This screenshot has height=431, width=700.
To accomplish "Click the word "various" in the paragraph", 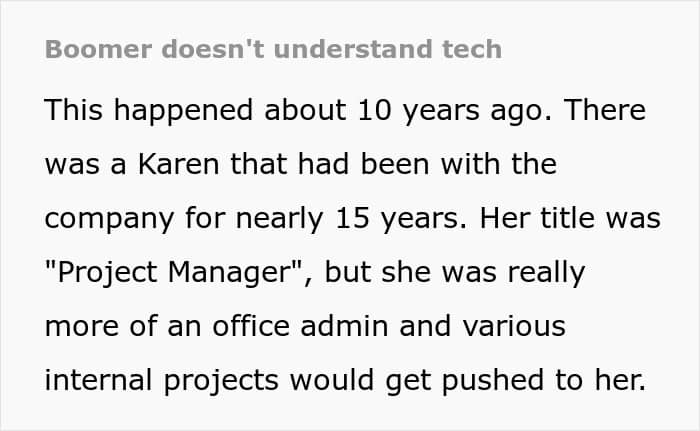I will (514, 326).
